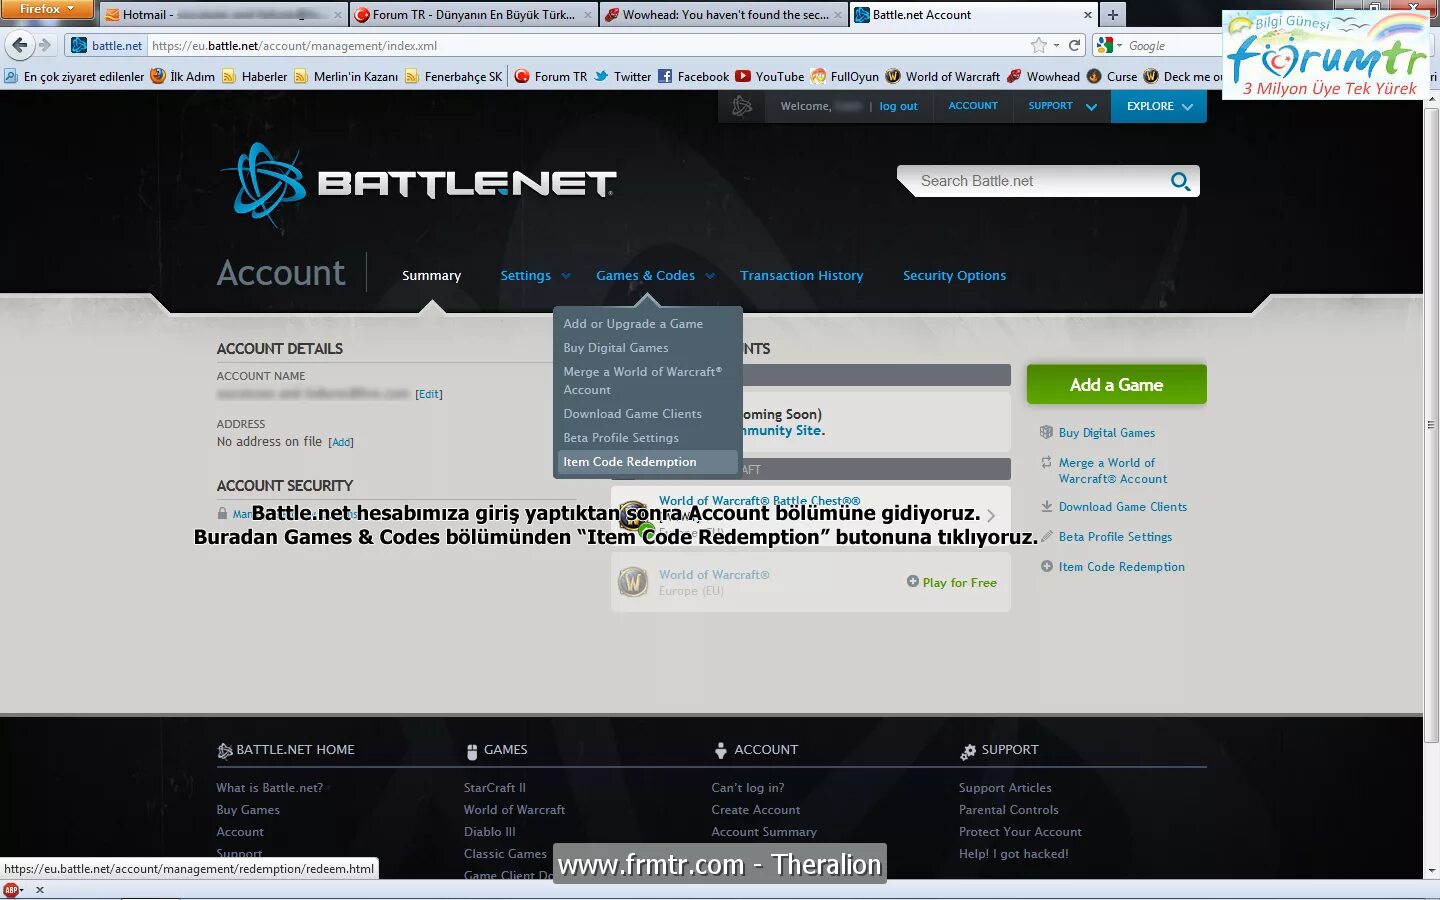
Task: Click footer Support Articles link
Action: tap(1005, 788)
